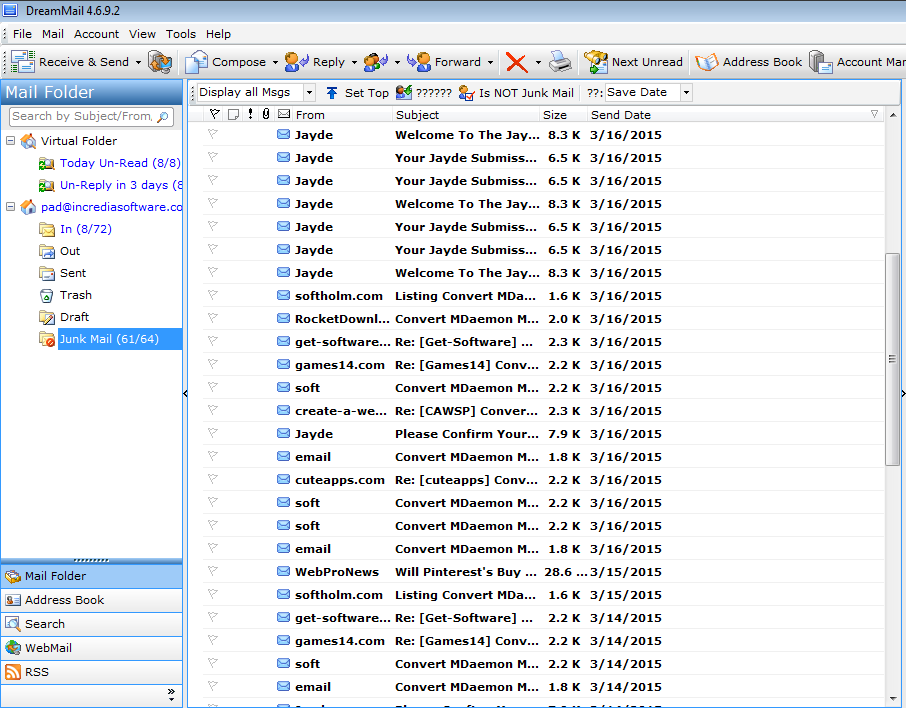Screen dimensions: 906x709
Task: Click the vertical scrollbar thumb of message list
Action: pyautogui.click(x=892, y=359)
